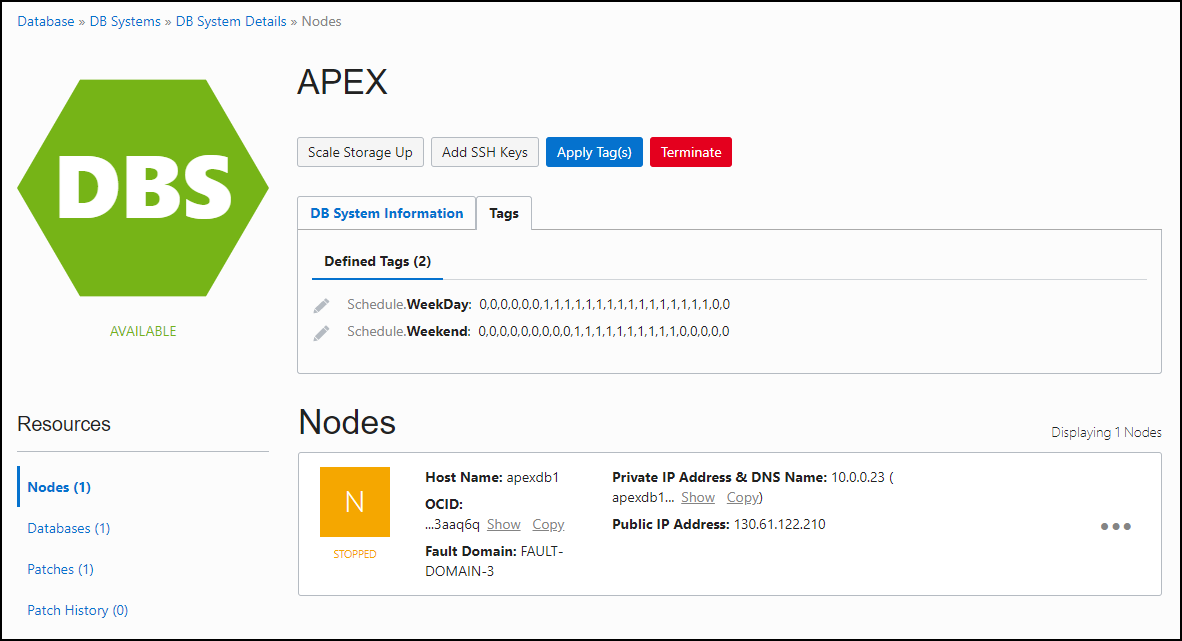Click the Public IP Address 130.61.122.210

point(779,524)
